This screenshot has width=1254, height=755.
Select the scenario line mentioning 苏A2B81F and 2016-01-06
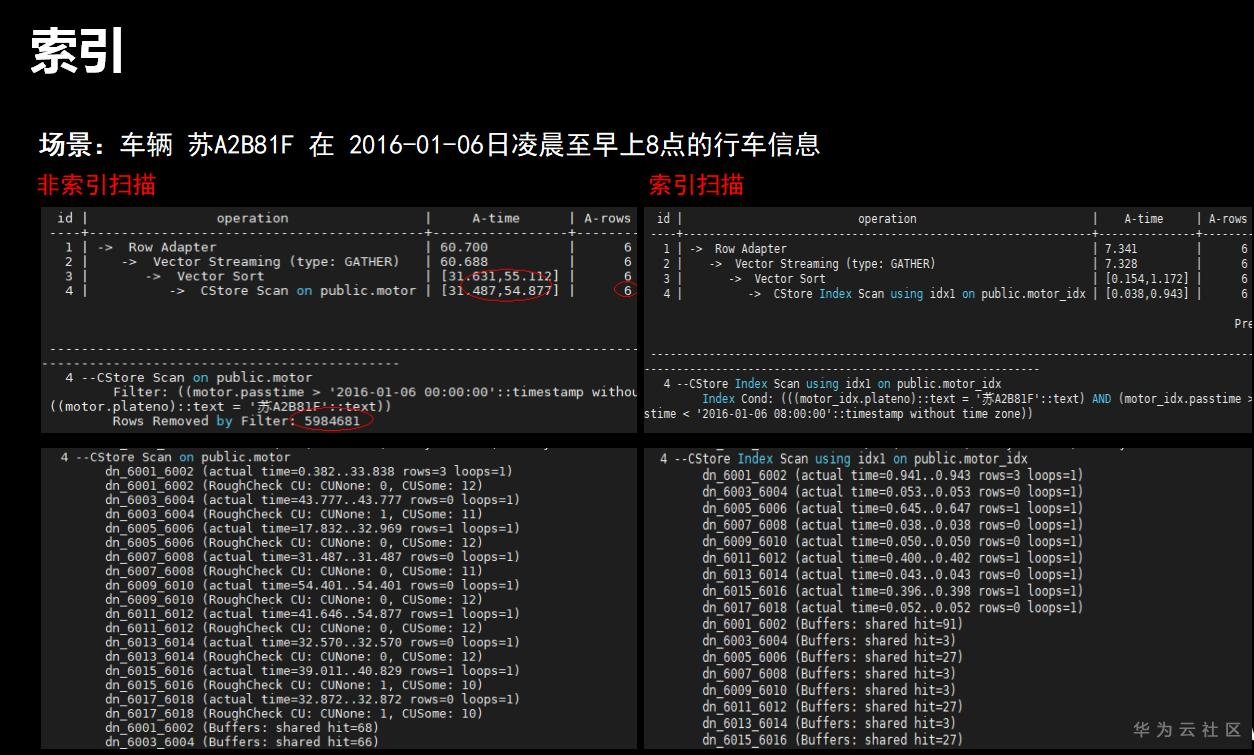pos(429,145)
